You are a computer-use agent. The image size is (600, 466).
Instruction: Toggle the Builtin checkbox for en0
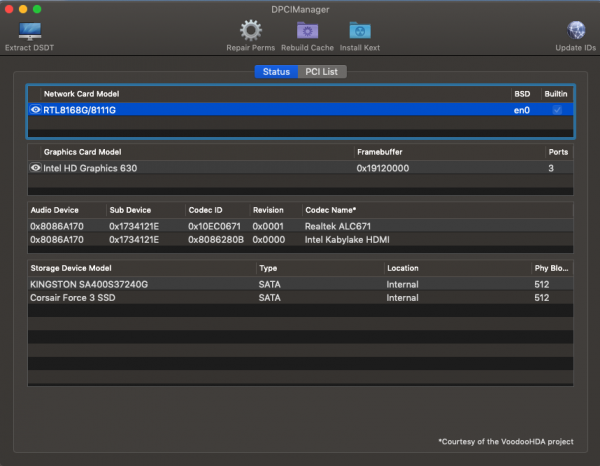click(557, 110)
